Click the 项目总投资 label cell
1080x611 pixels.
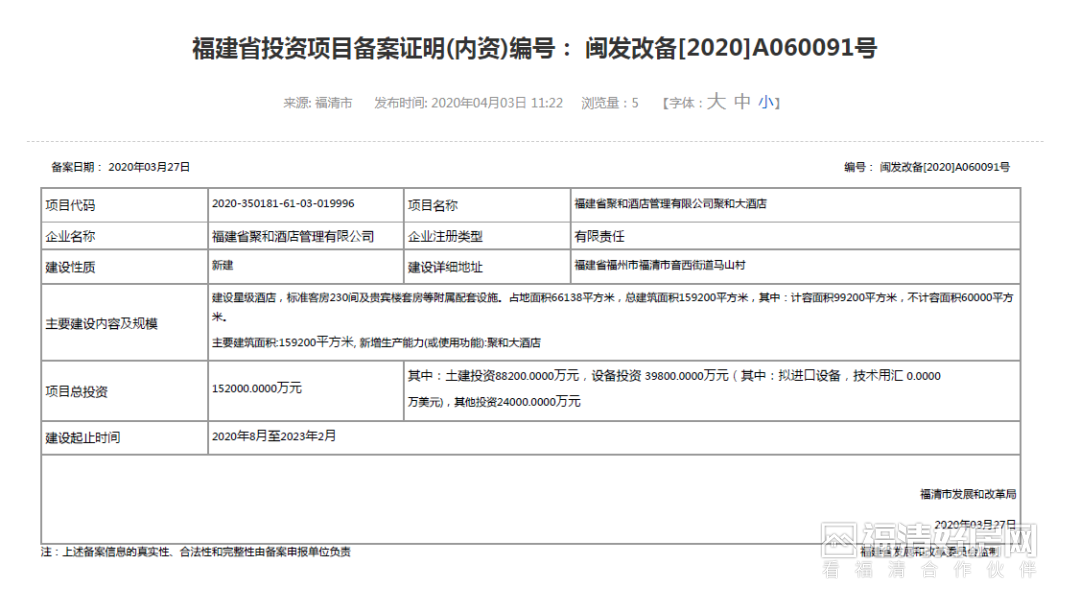click(125, 391)
